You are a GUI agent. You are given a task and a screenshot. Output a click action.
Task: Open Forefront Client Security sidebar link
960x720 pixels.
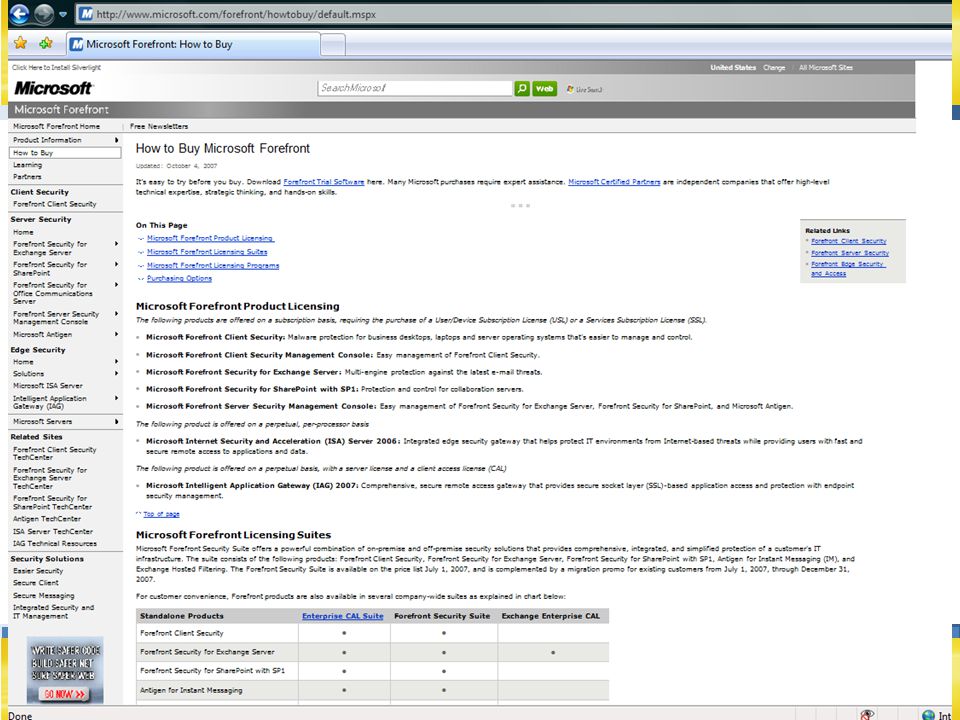coord(54,204)
